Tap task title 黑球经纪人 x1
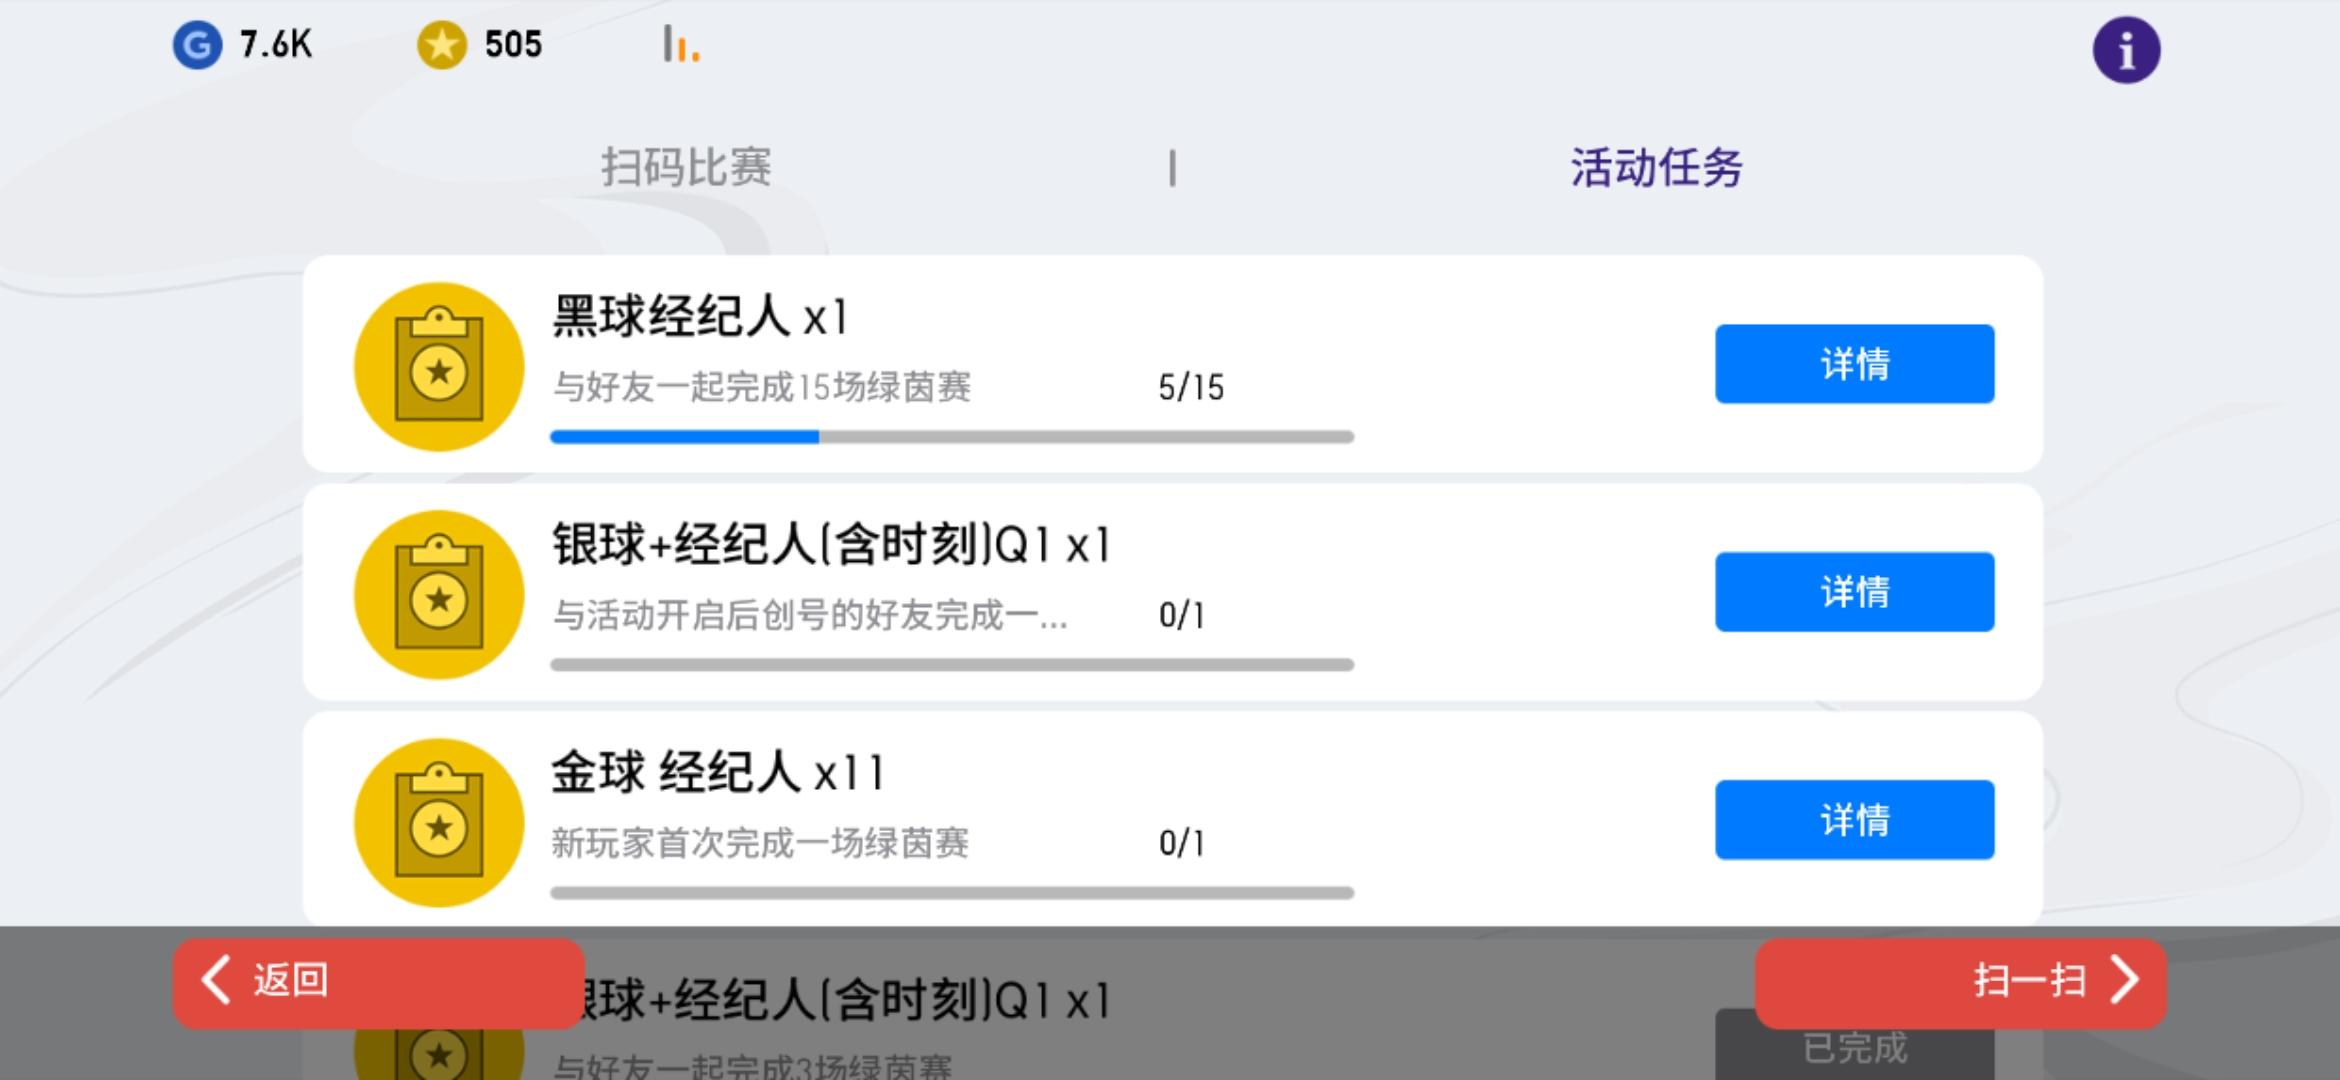 (700, 317)
